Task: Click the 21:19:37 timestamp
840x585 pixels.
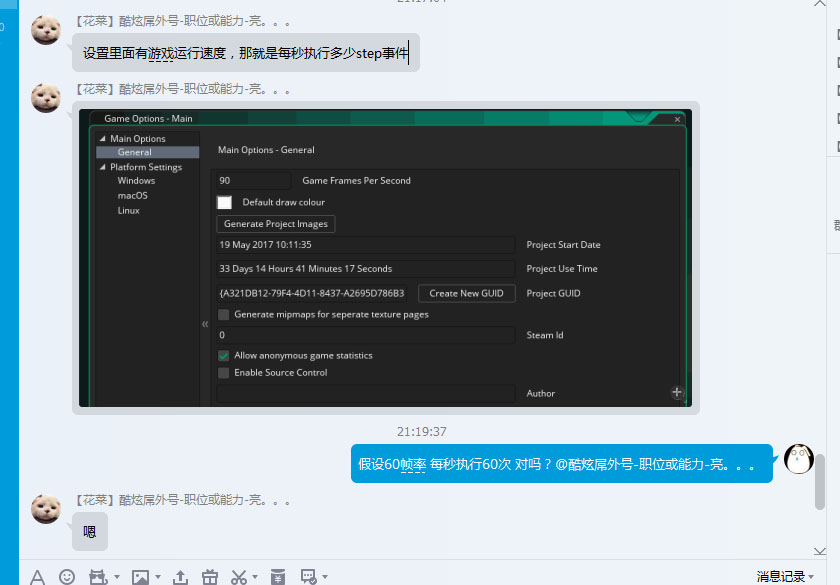Action: click(x=422, y=432)
